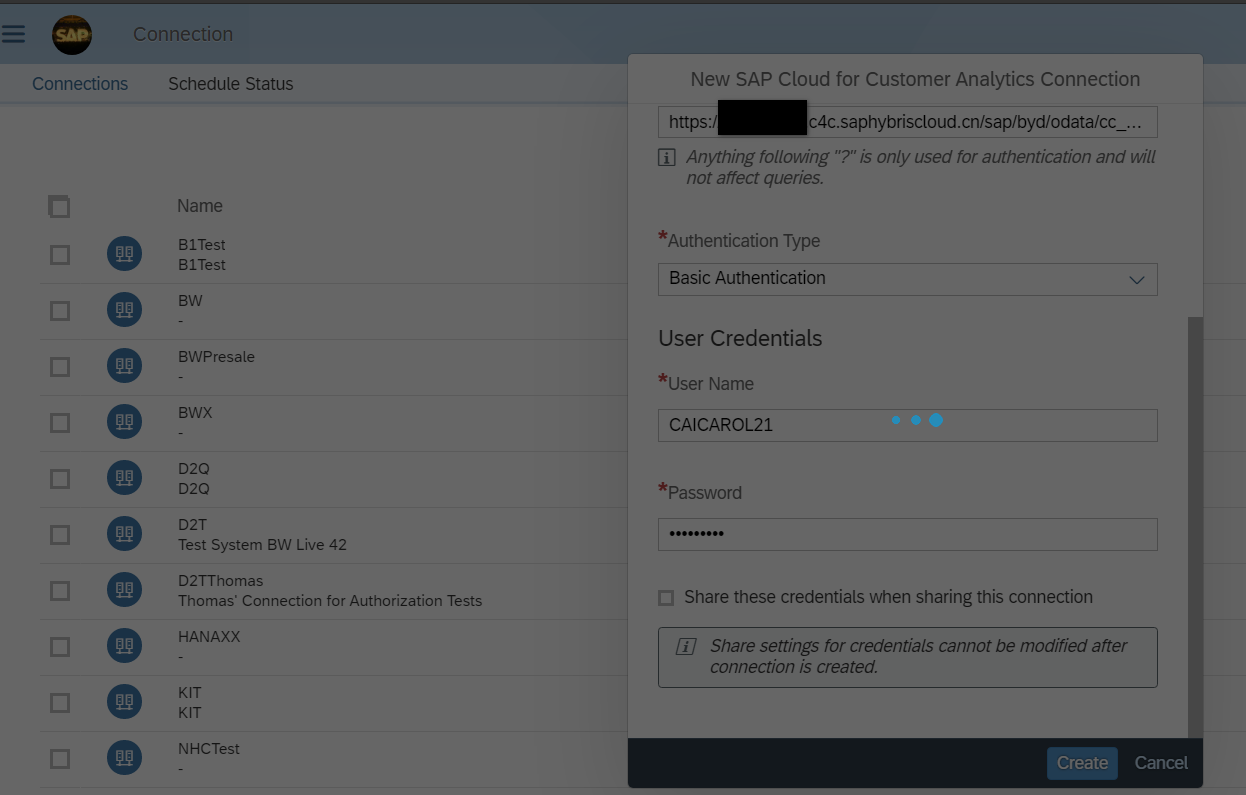Click info icon beside authentication URL note
The height and width of the screenshot is (795, 1246).
tap(666, 157)
